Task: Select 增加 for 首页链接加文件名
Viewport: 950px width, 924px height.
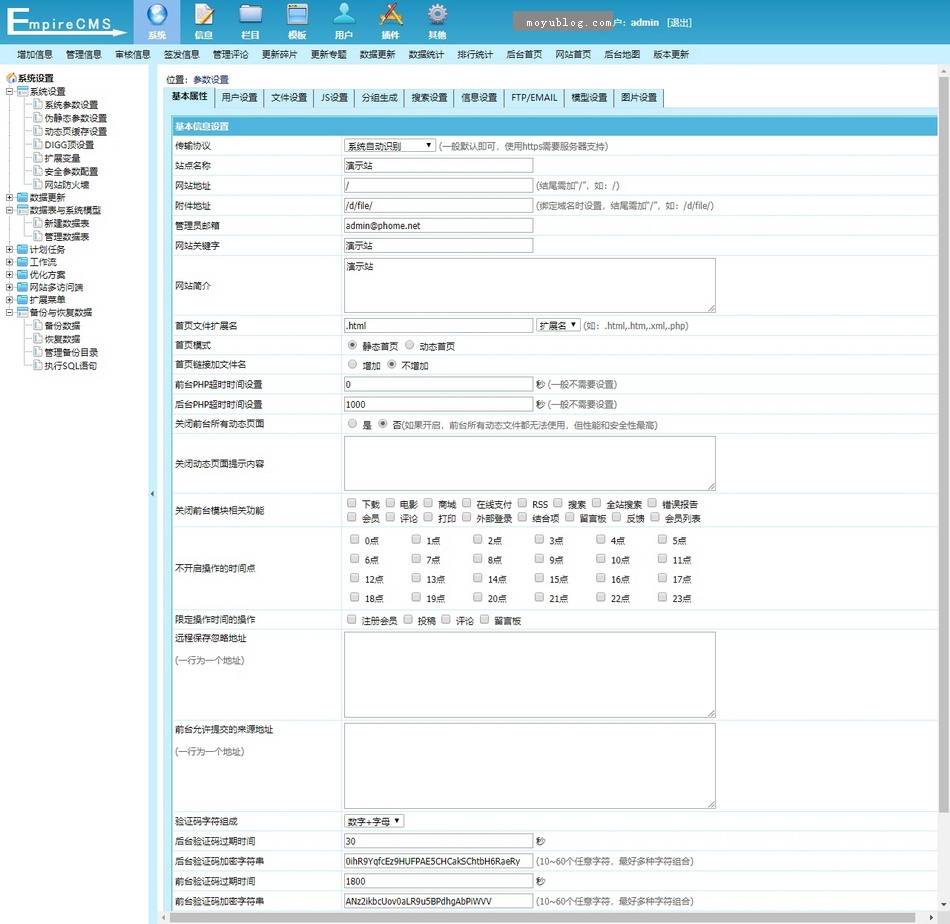Action: [352, 364]
